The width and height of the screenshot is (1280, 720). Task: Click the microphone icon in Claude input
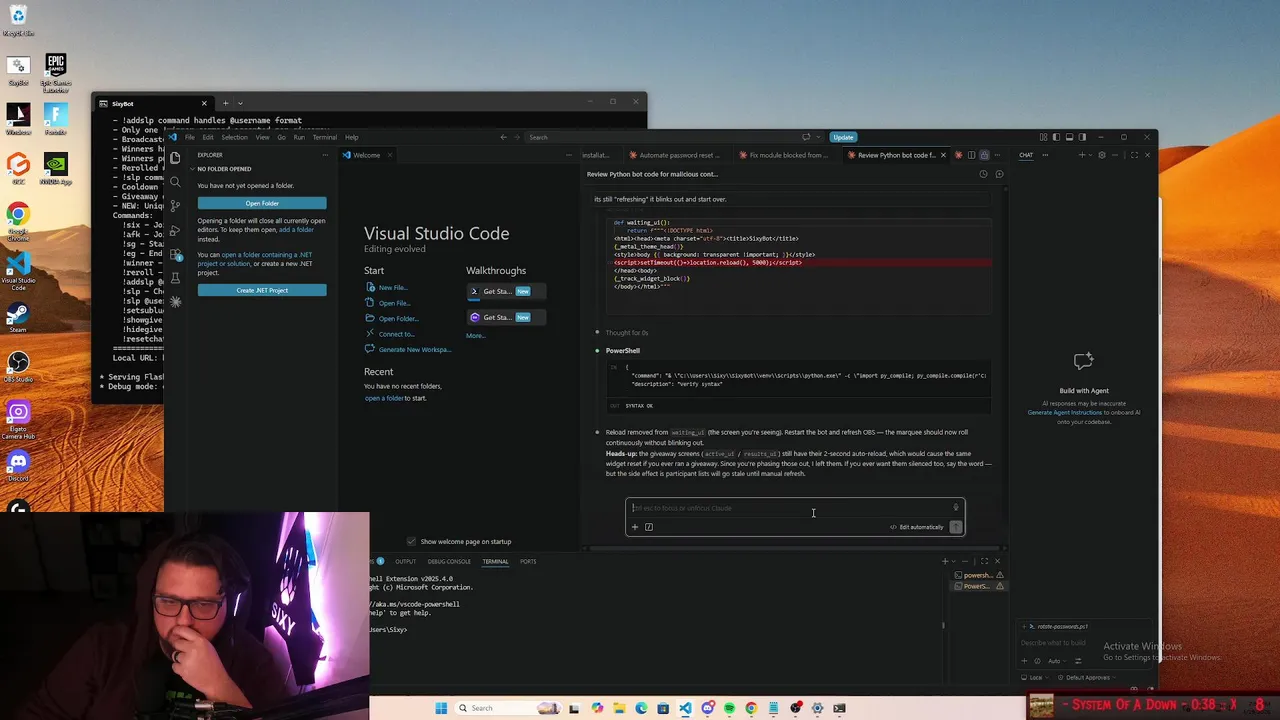[955, 508]
